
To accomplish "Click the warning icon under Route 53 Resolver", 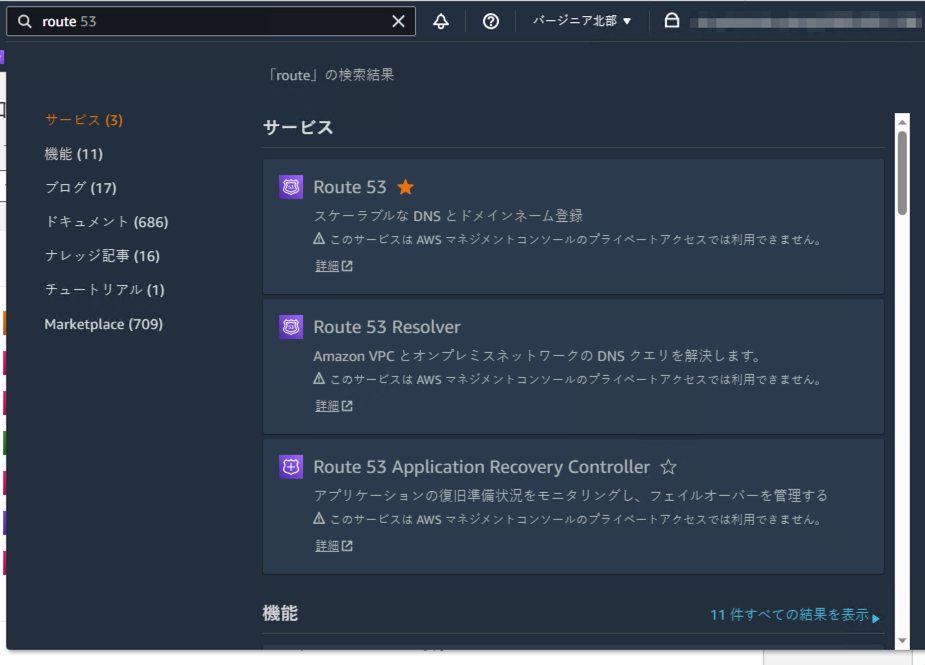I will [x=319, y=378].
